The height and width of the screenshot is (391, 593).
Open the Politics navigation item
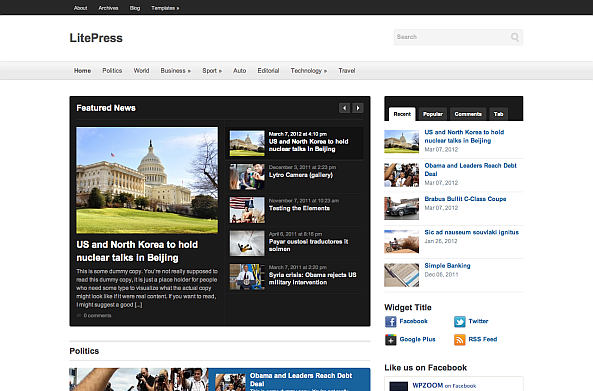112,71
